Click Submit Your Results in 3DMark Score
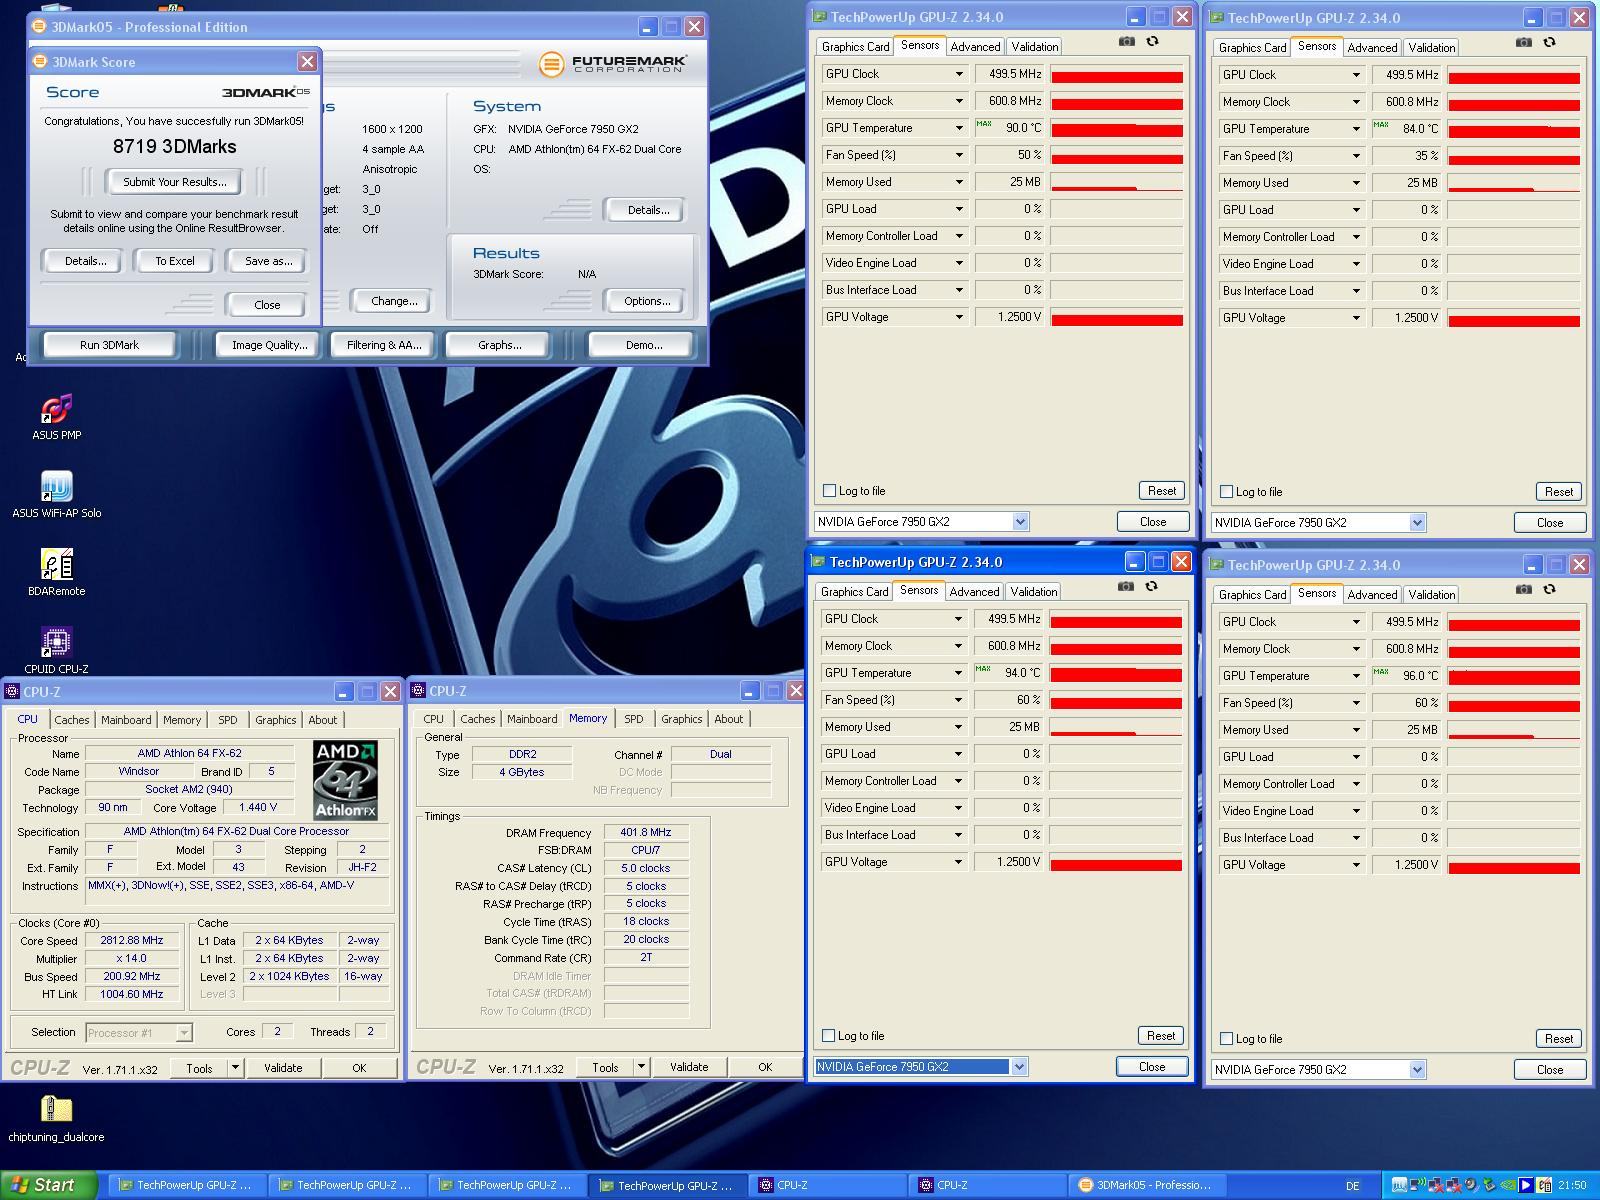Screen dimensions: 1600x1200 tap(175, 182)
